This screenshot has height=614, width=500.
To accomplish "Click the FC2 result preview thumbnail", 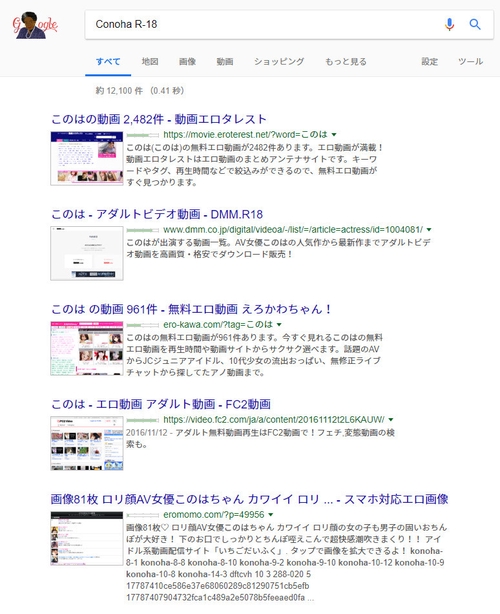I will 87,443.
